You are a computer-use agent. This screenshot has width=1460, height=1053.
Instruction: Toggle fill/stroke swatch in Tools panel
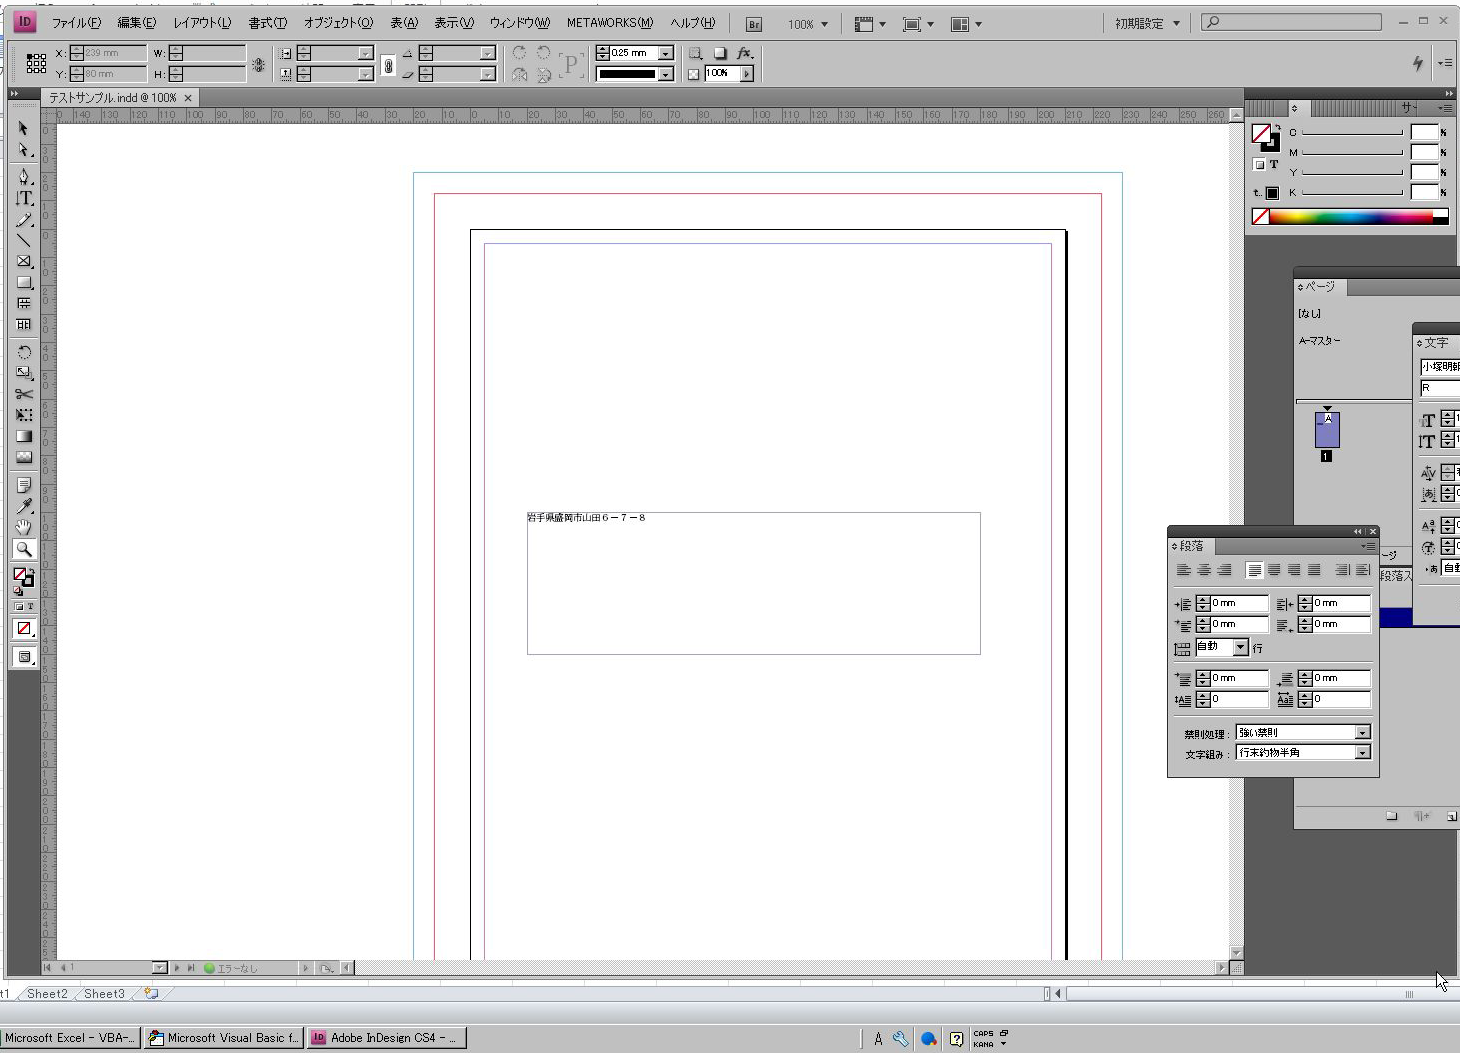point(23,577)
